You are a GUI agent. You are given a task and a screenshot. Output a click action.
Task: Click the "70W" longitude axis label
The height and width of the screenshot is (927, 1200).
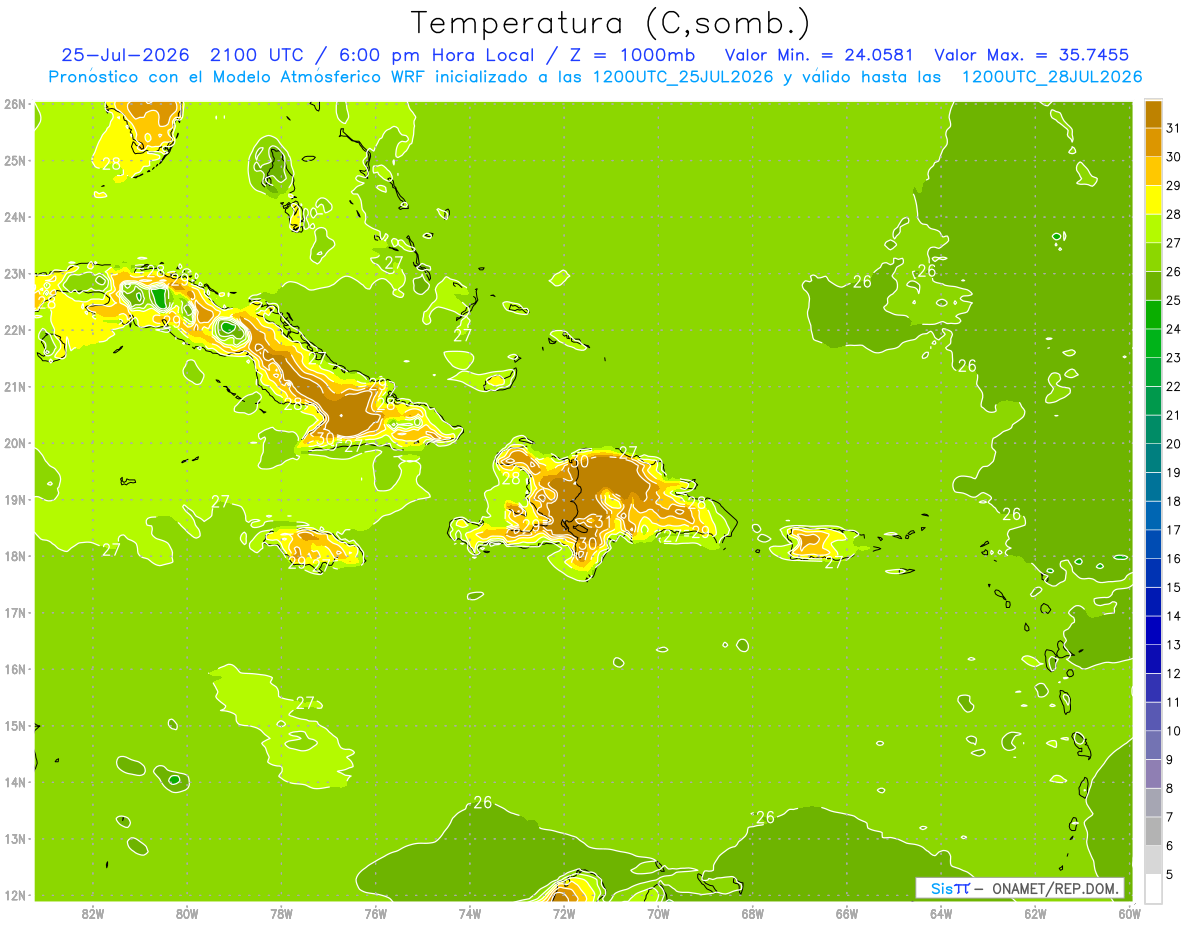tap(658, 913)
